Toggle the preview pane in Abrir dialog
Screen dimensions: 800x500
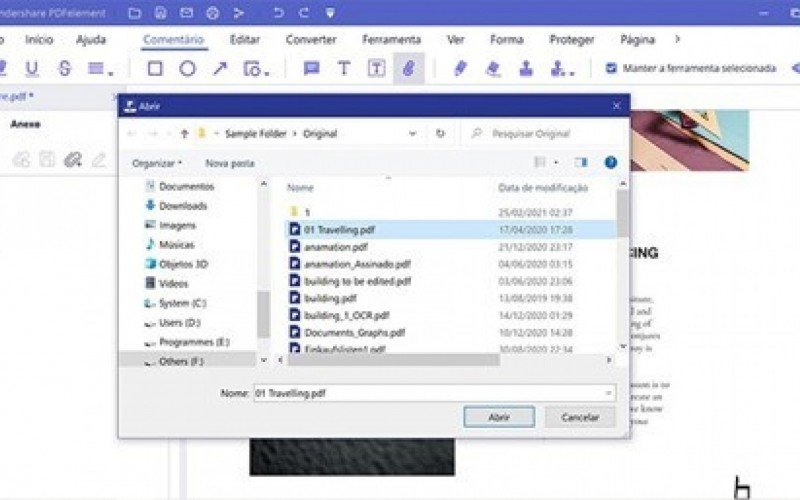(x=581, y=163)
